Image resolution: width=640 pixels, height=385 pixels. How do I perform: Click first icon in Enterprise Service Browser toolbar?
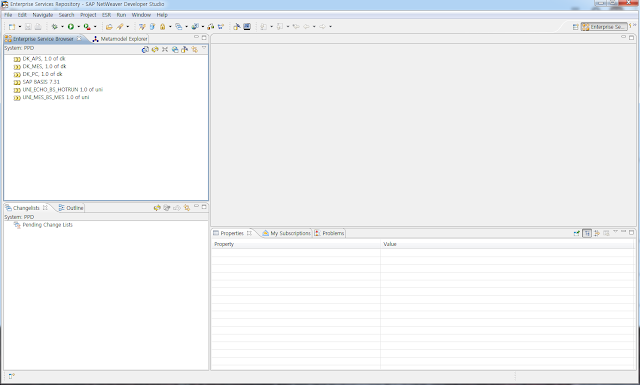(145, 49)
